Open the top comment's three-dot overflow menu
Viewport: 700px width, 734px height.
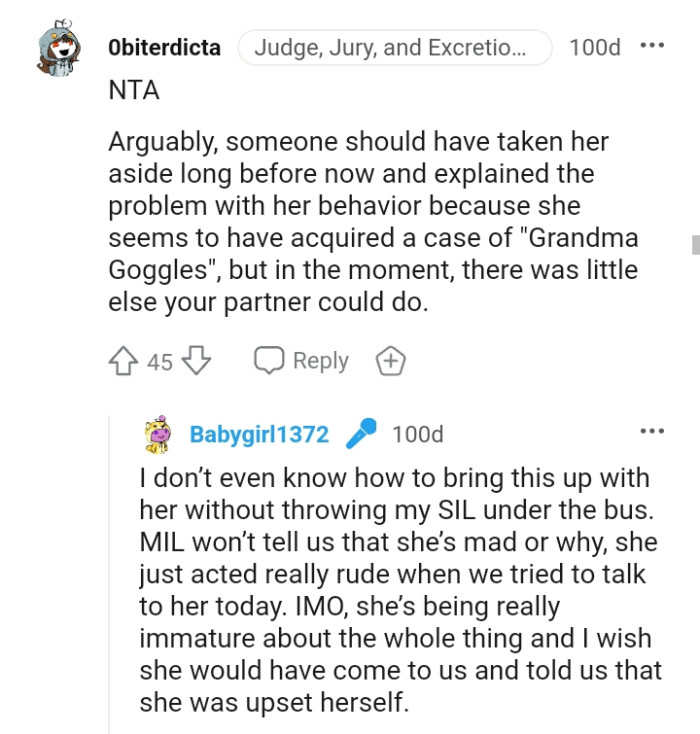point(651,47)
